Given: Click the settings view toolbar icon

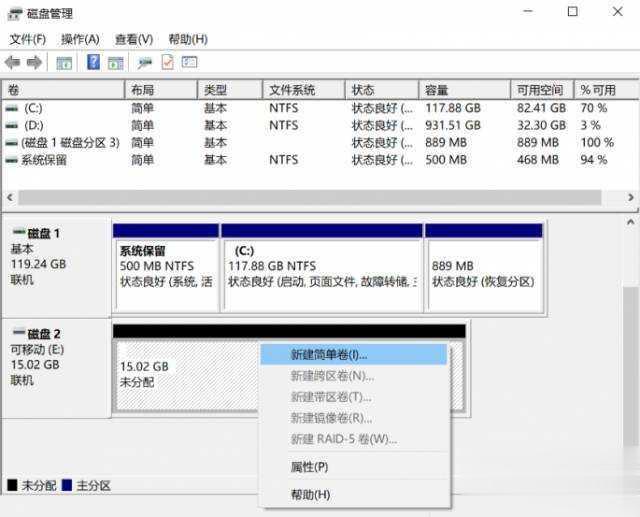Looking at the screenshot, I should click(189, 62).
